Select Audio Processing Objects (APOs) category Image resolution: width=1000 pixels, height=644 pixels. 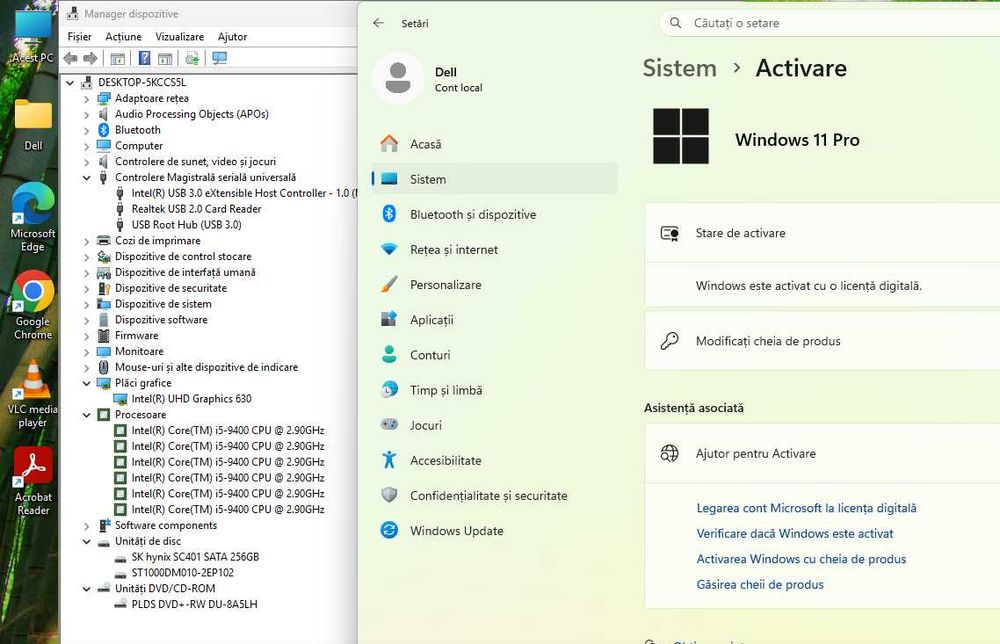click(x=191, y=114)
